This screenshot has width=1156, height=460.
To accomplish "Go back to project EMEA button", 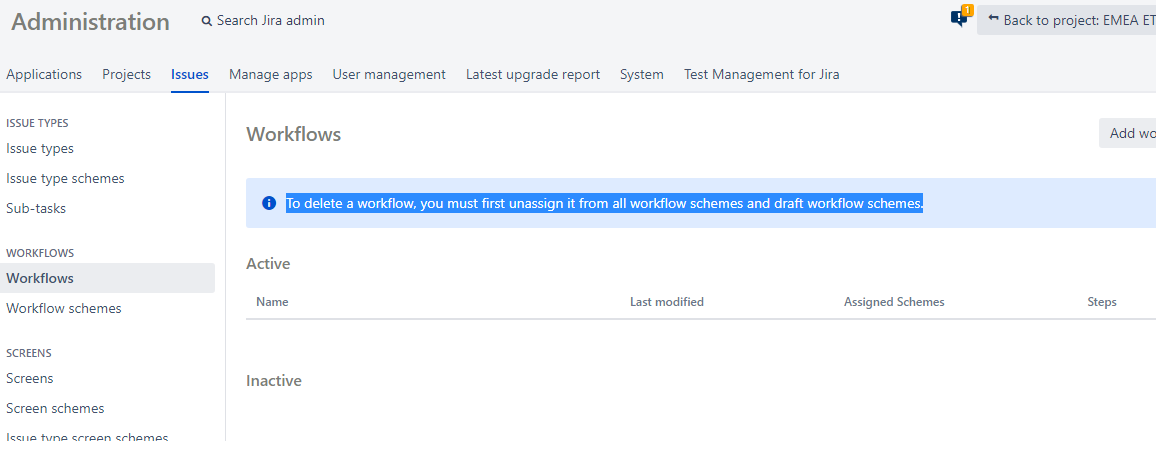I will [x=1066, y=20].
